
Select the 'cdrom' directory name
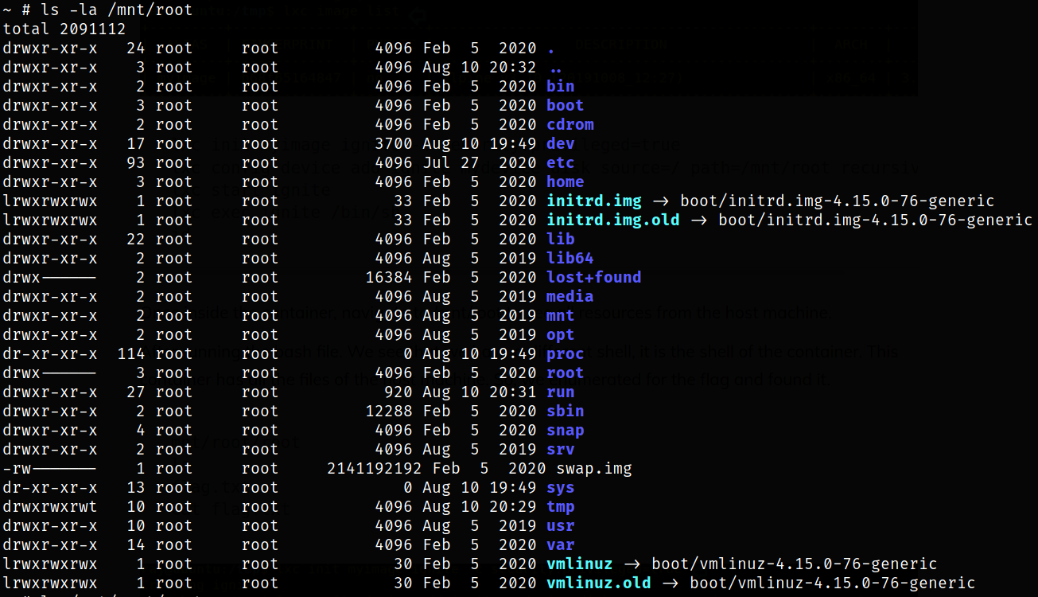(x=570, y=125)
